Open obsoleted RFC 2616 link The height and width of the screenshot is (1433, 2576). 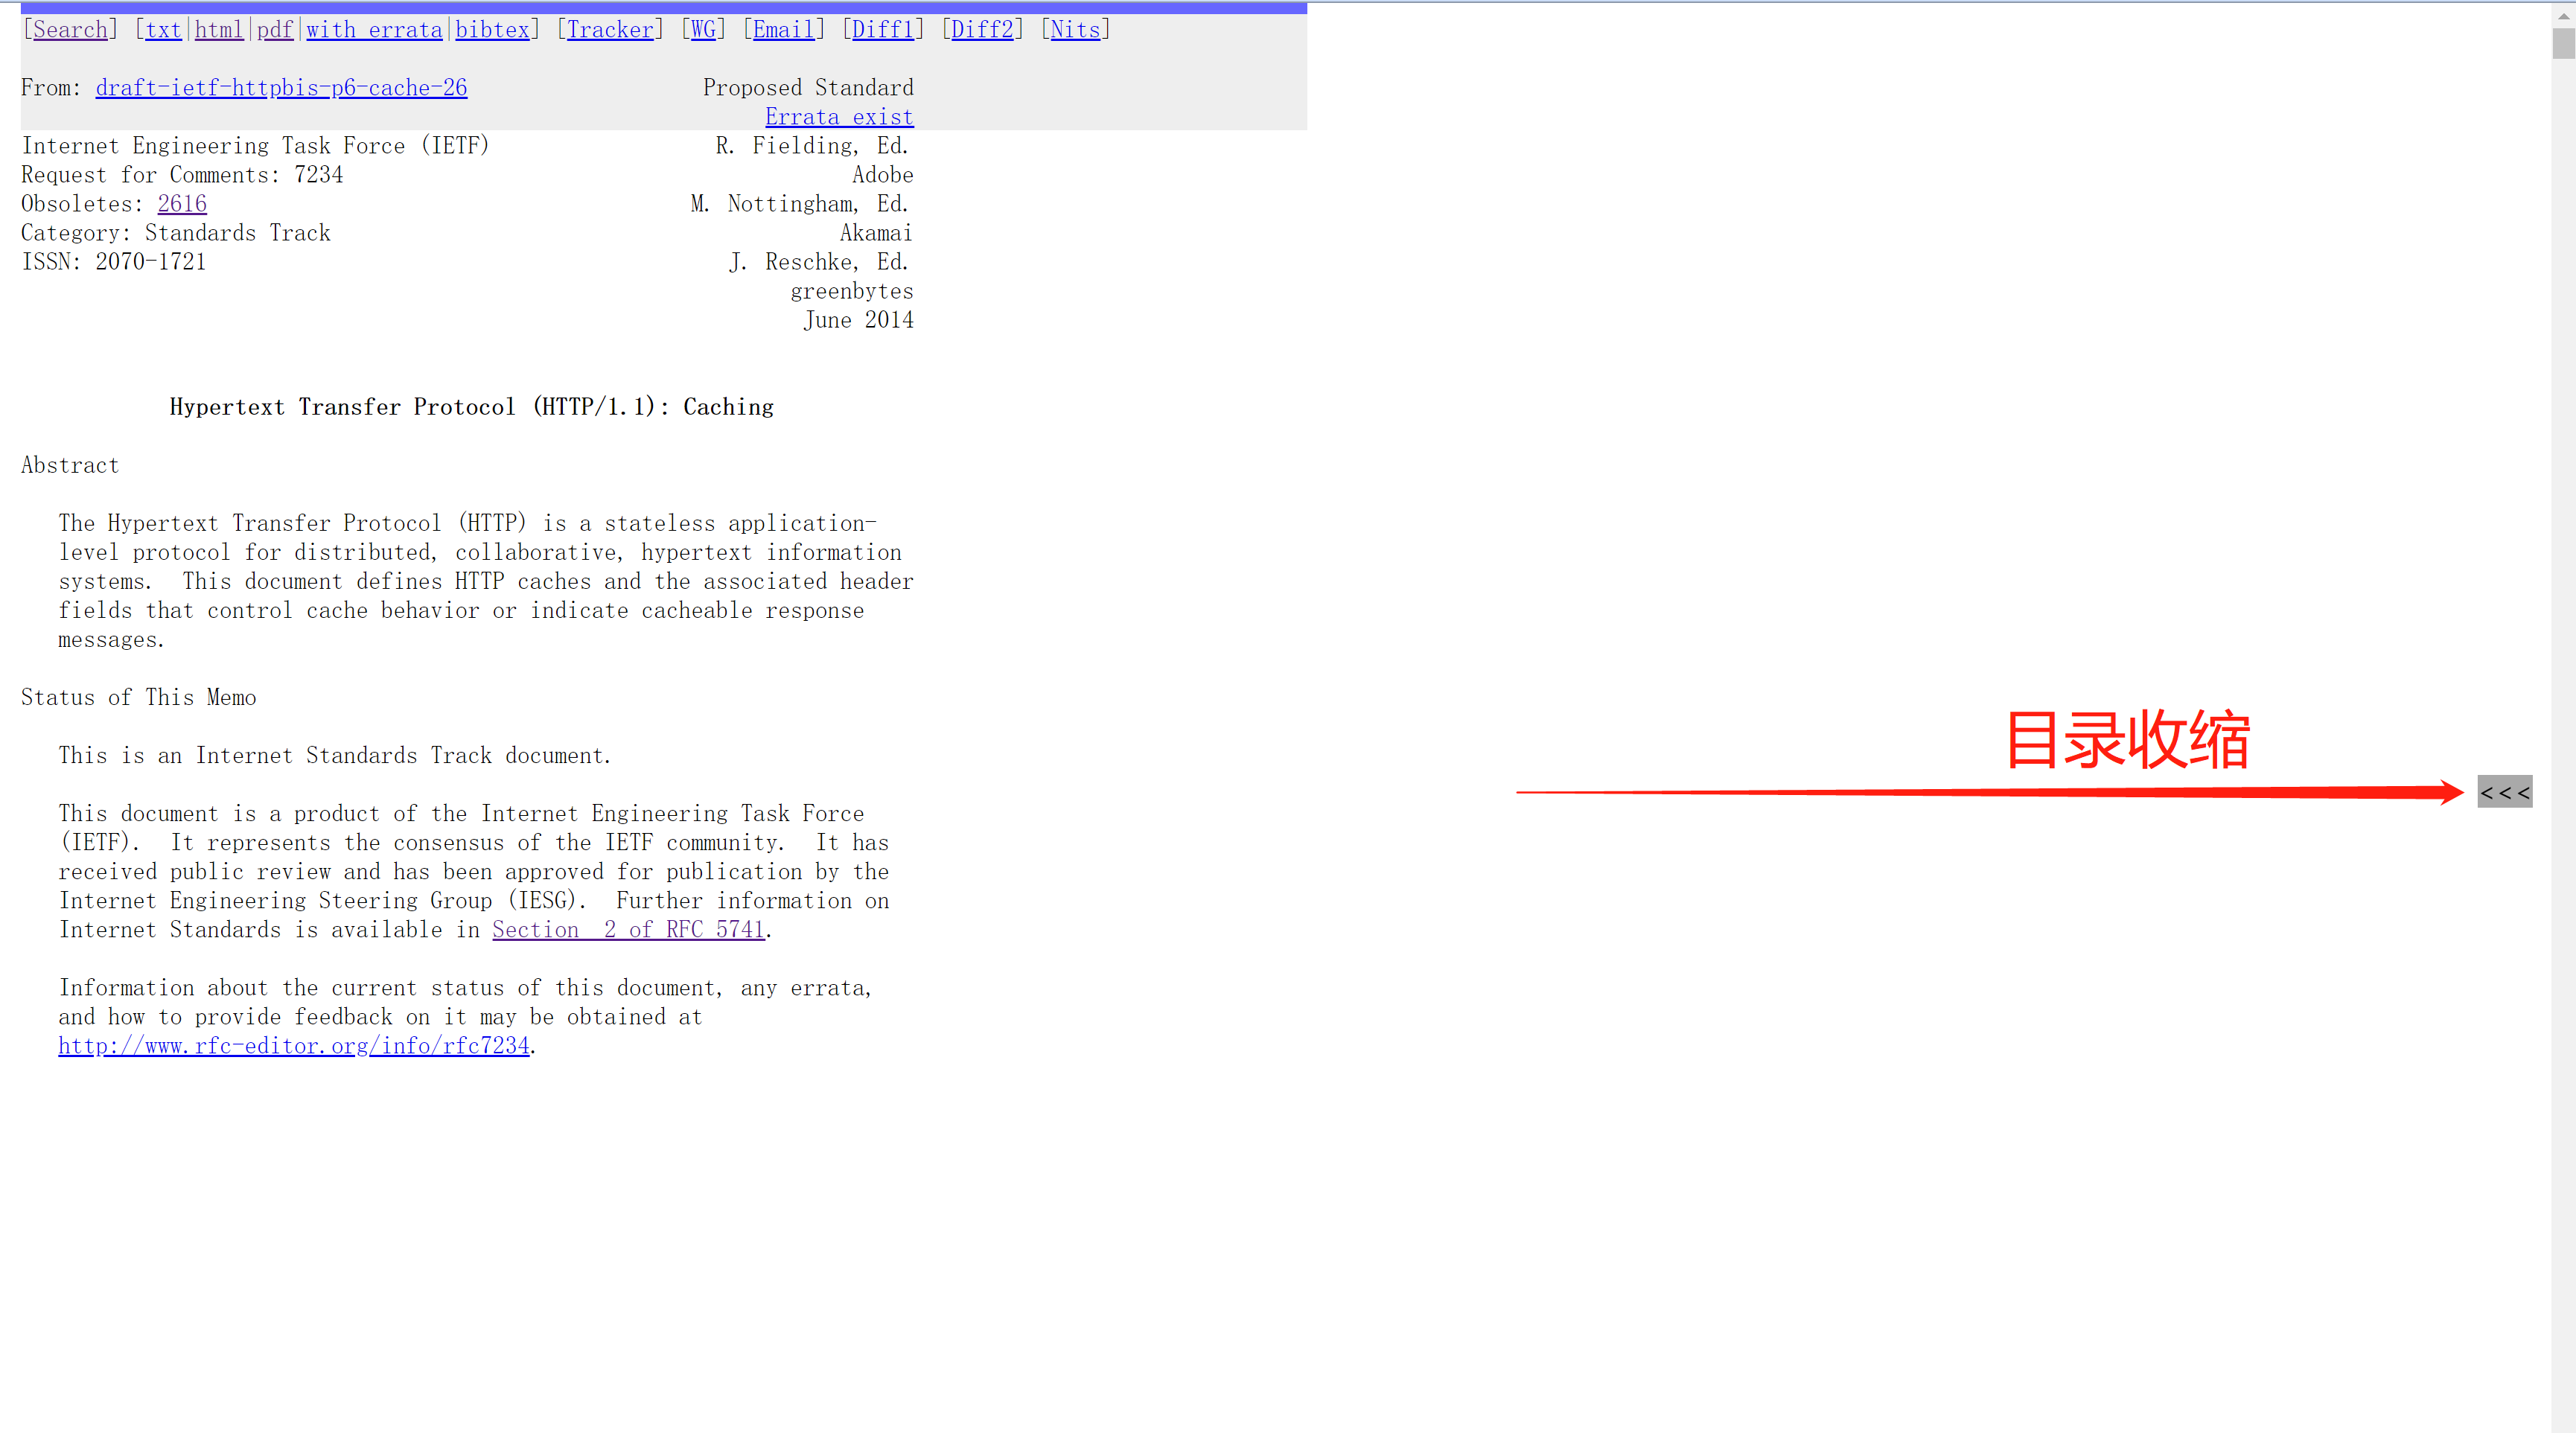tap(182, 204)
